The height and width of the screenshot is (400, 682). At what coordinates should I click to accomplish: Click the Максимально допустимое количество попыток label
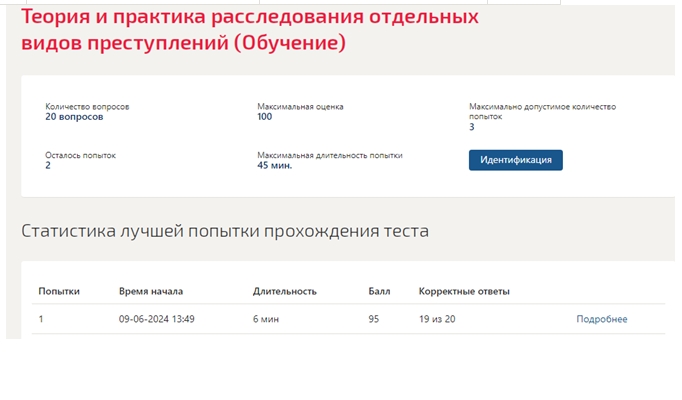pyautogui.click(x=542, y=111)
